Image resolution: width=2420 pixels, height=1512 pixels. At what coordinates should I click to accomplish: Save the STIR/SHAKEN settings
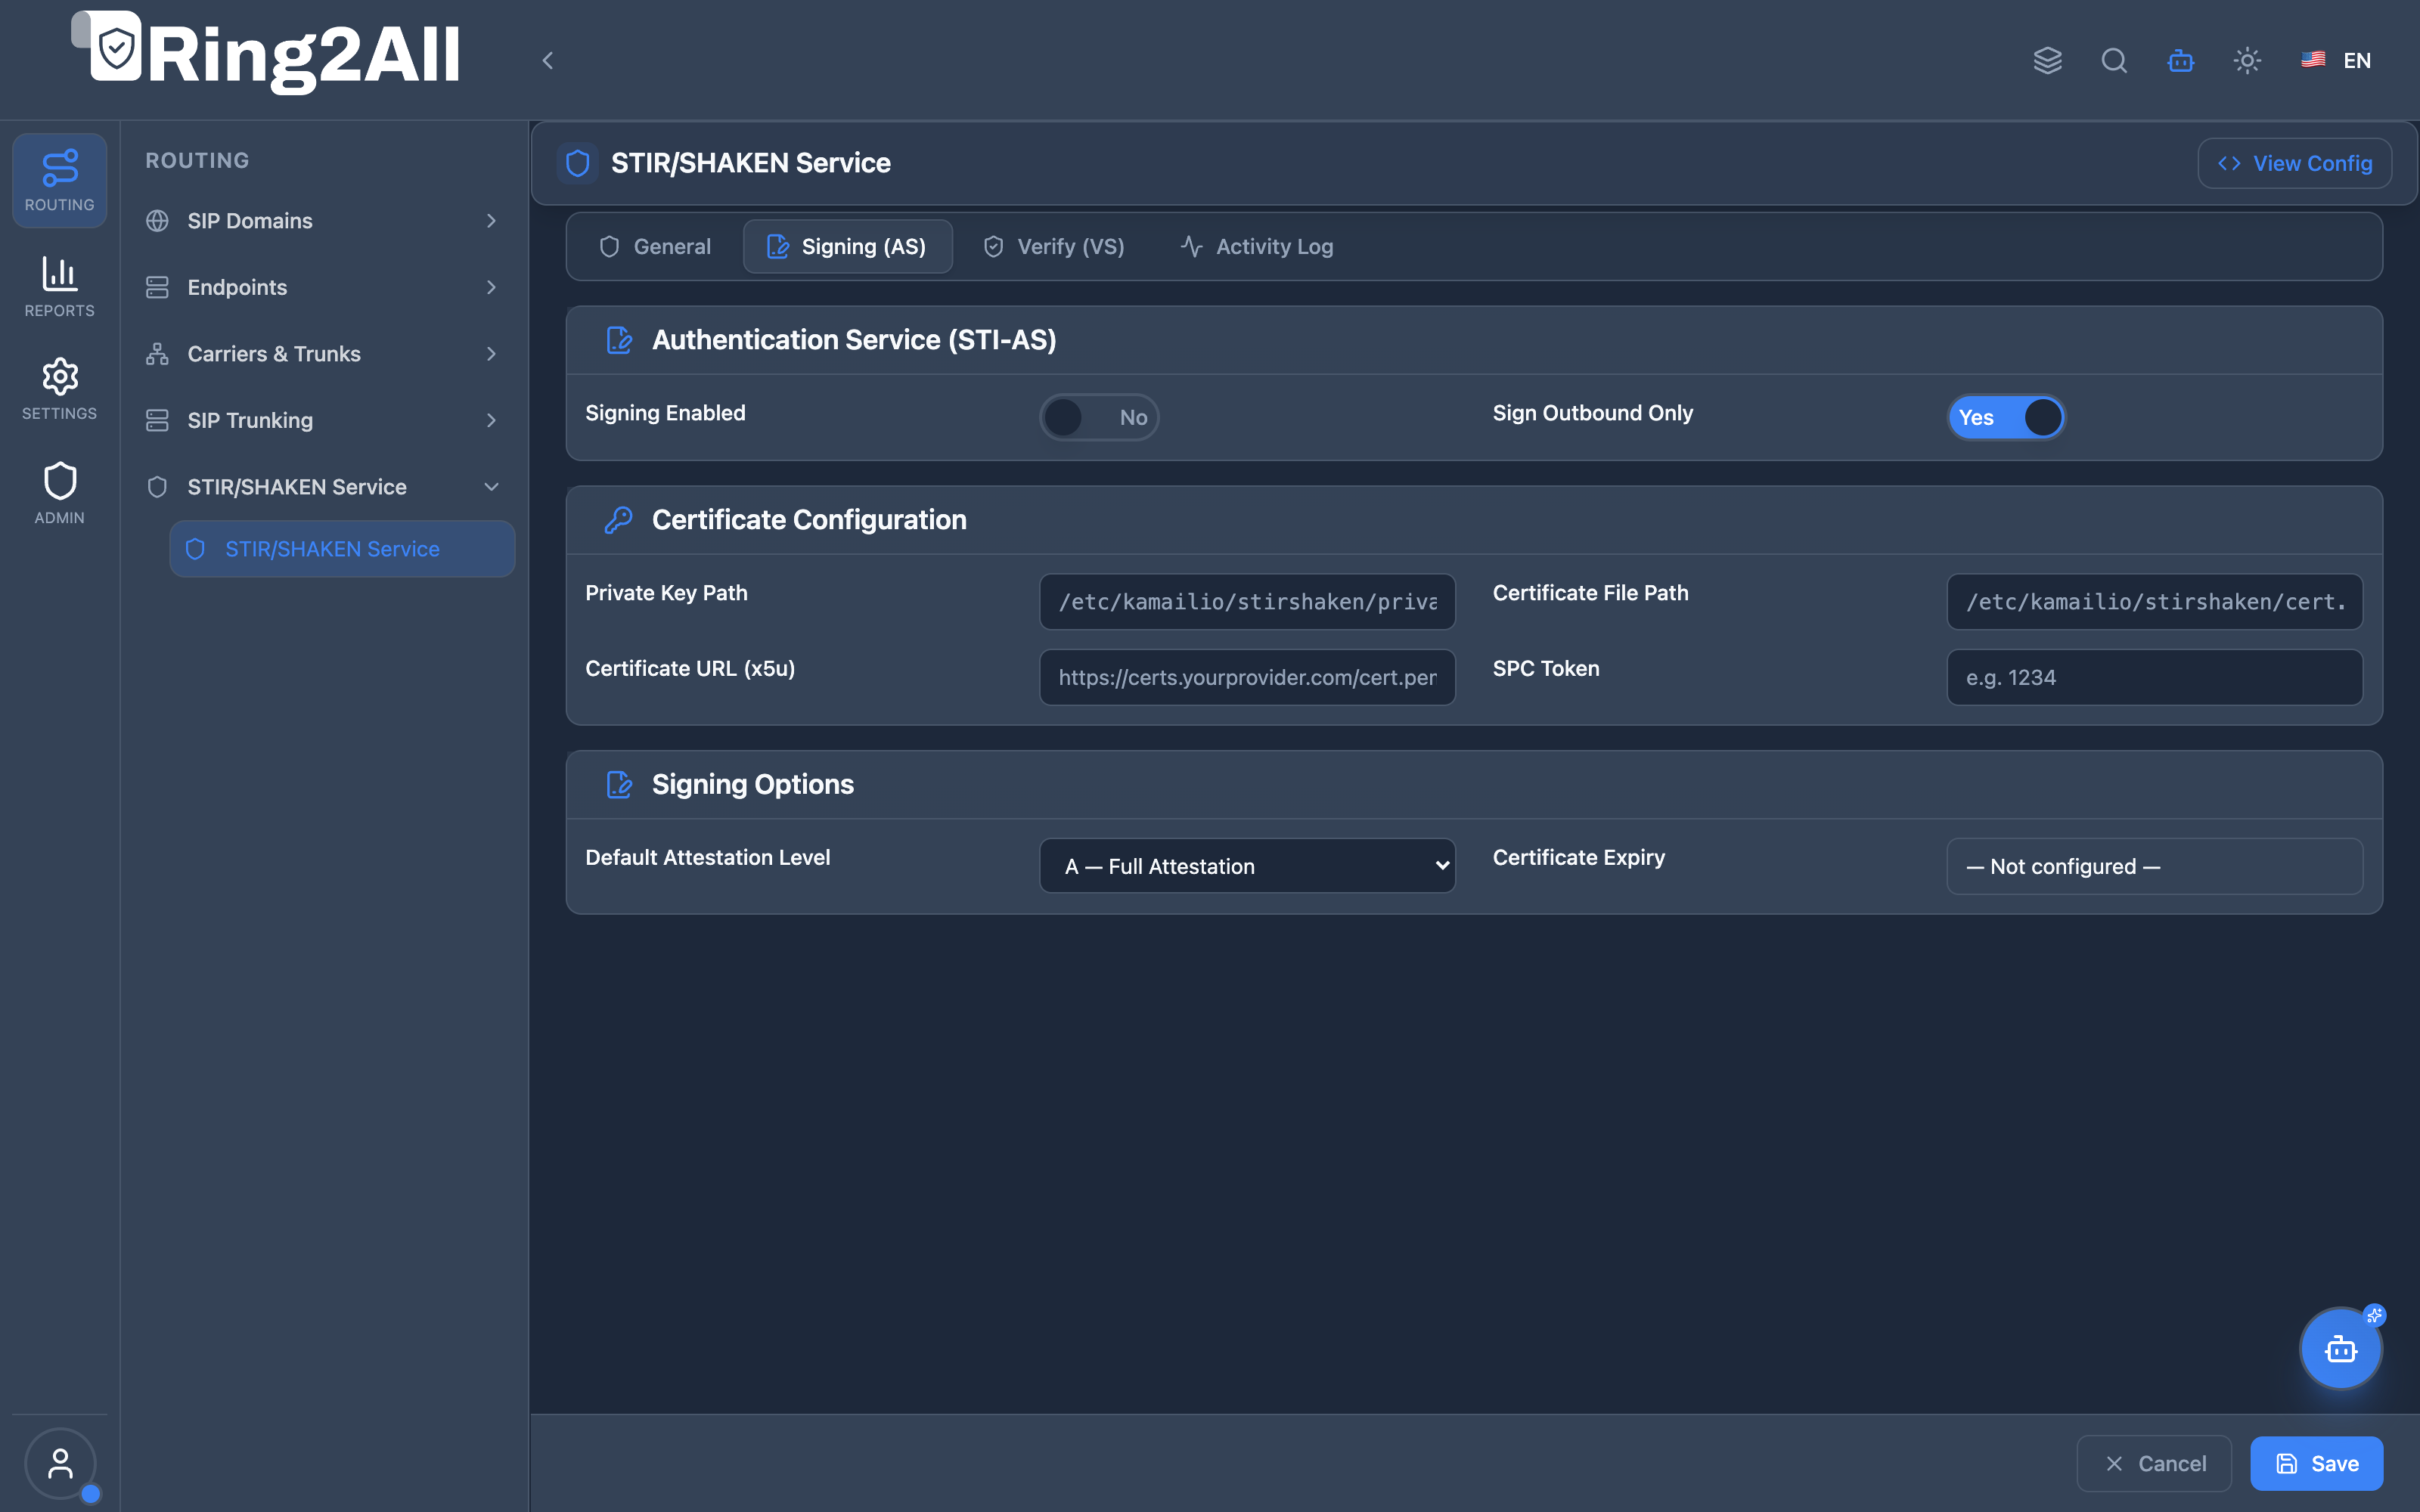2317,1464
